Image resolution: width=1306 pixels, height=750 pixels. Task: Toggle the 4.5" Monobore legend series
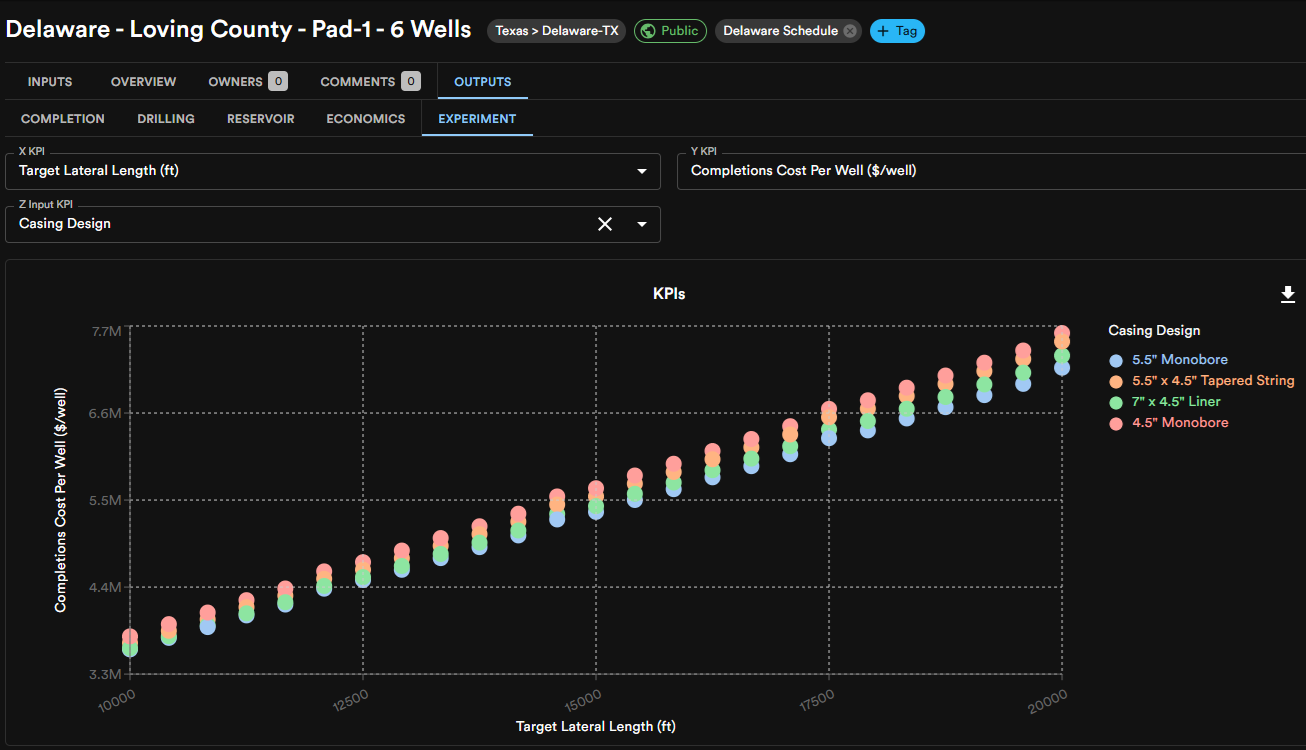[1168, 423]
